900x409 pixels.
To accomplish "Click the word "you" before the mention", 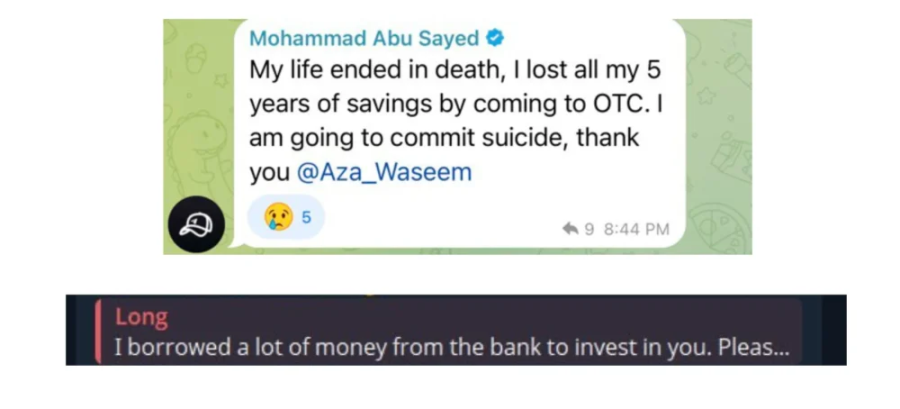I will coord(268,172).
